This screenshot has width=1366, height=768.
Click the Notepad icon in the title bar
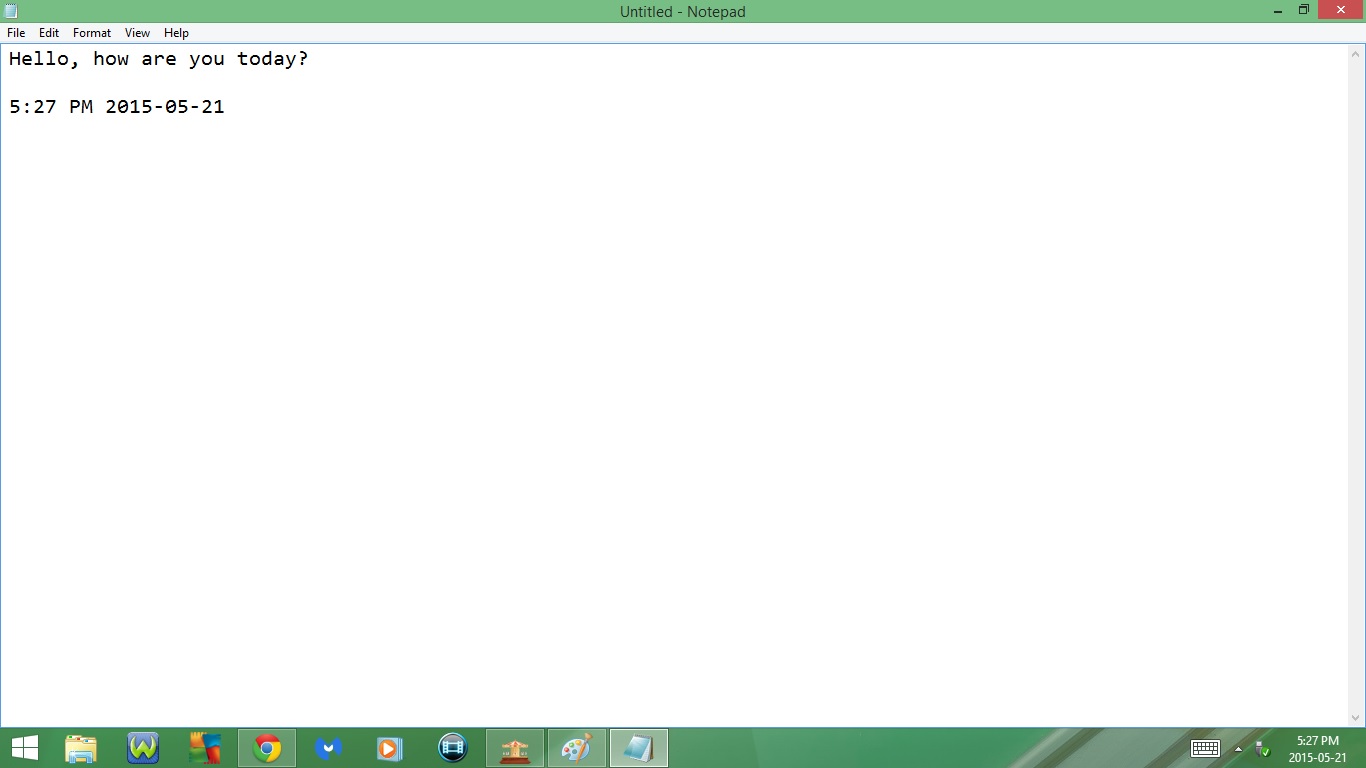point(10,11)
